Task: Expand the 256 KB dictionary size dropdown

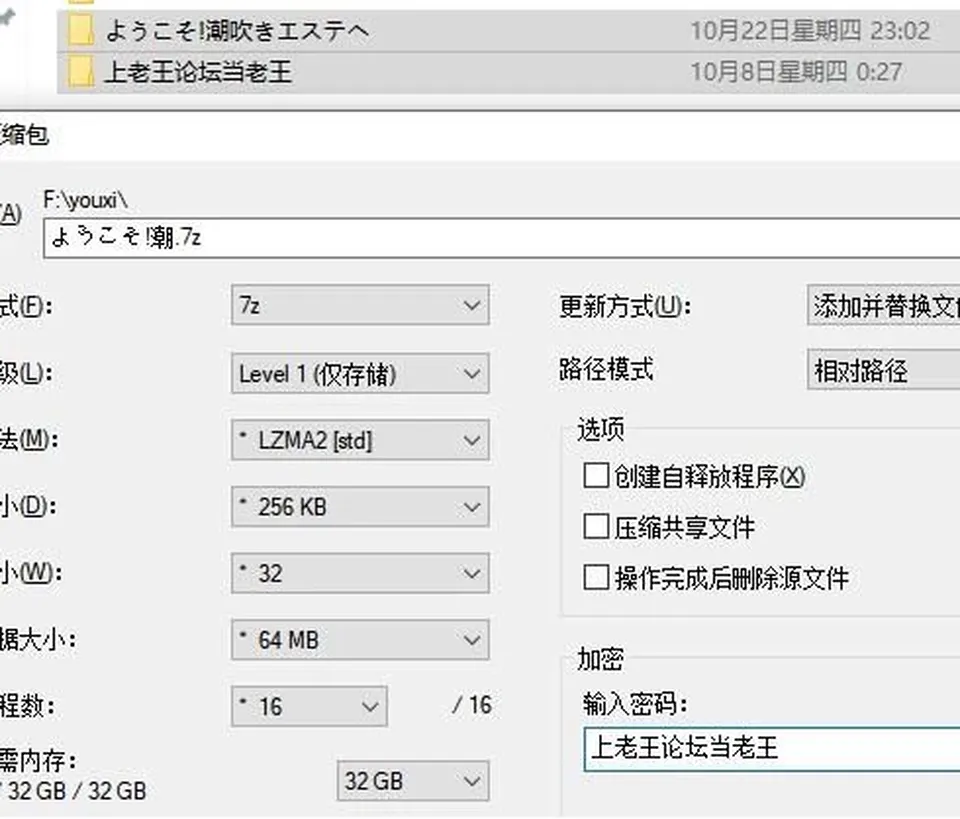Action: pos(360,507)
